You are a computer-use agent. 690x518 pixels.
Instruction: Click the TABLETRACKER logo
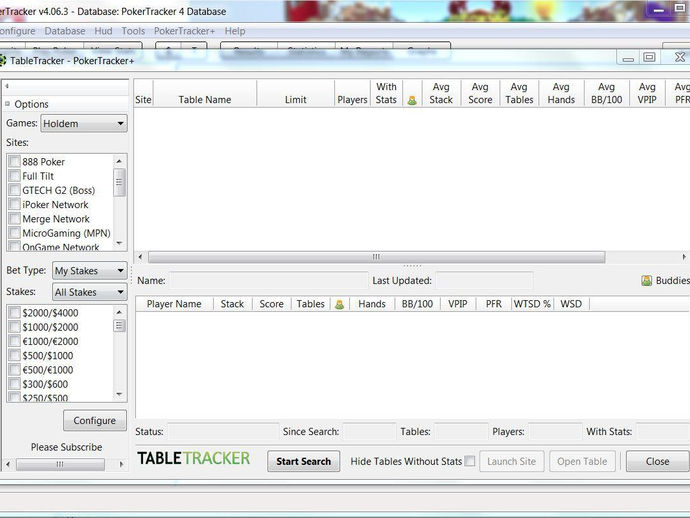pos(194,459)
